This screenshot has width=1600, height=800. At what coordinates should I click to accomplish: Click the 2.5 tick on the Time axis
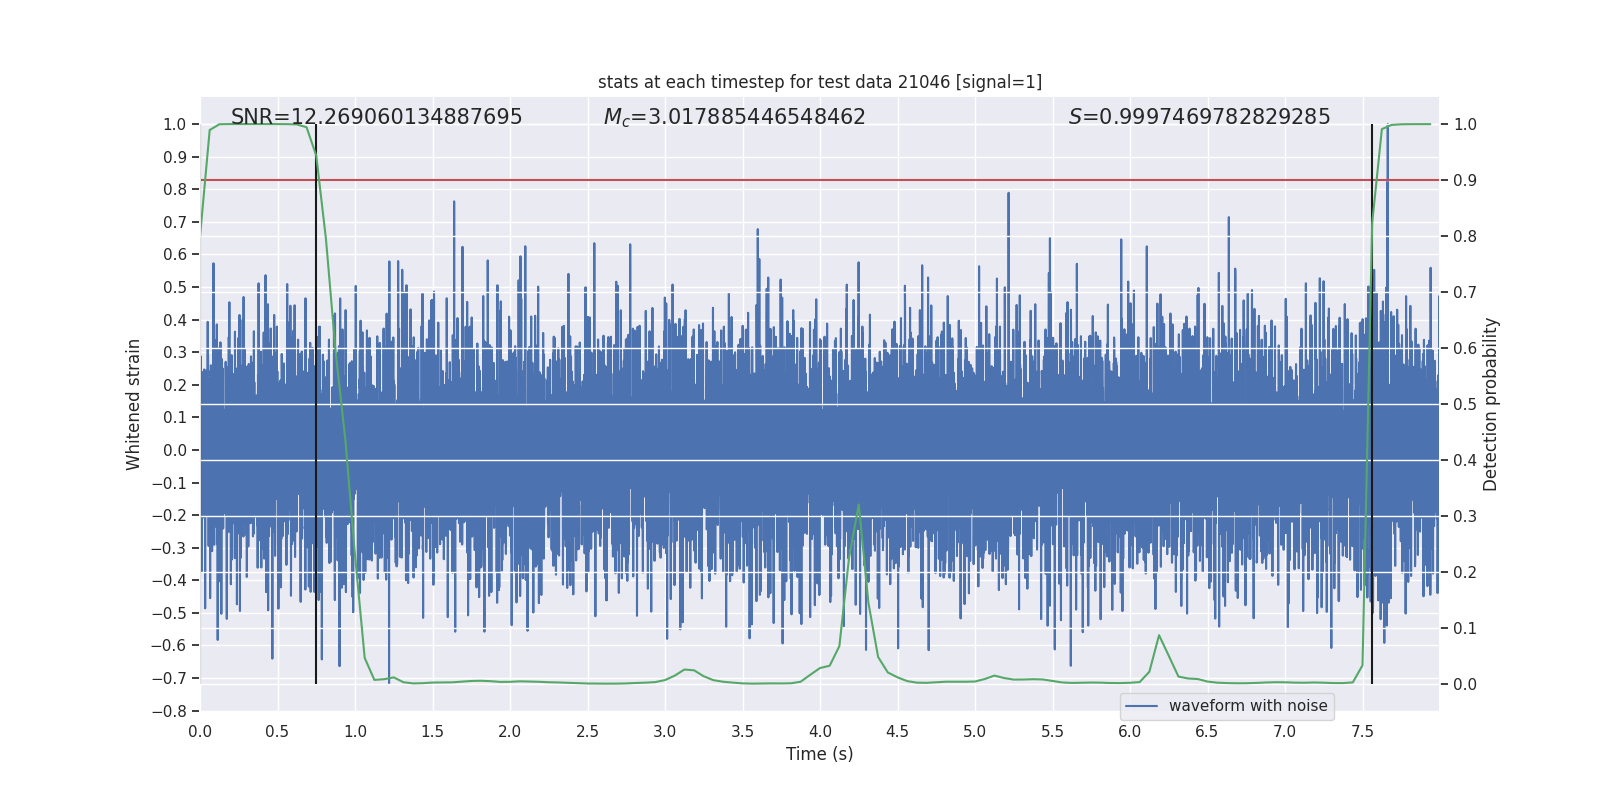pos(588,732)
